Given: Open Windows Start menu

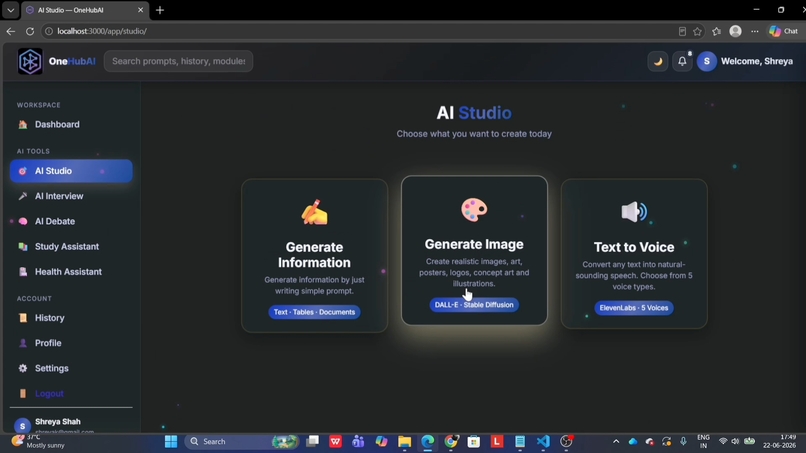Looking at the screenshot, I should [x=171, y=441].
